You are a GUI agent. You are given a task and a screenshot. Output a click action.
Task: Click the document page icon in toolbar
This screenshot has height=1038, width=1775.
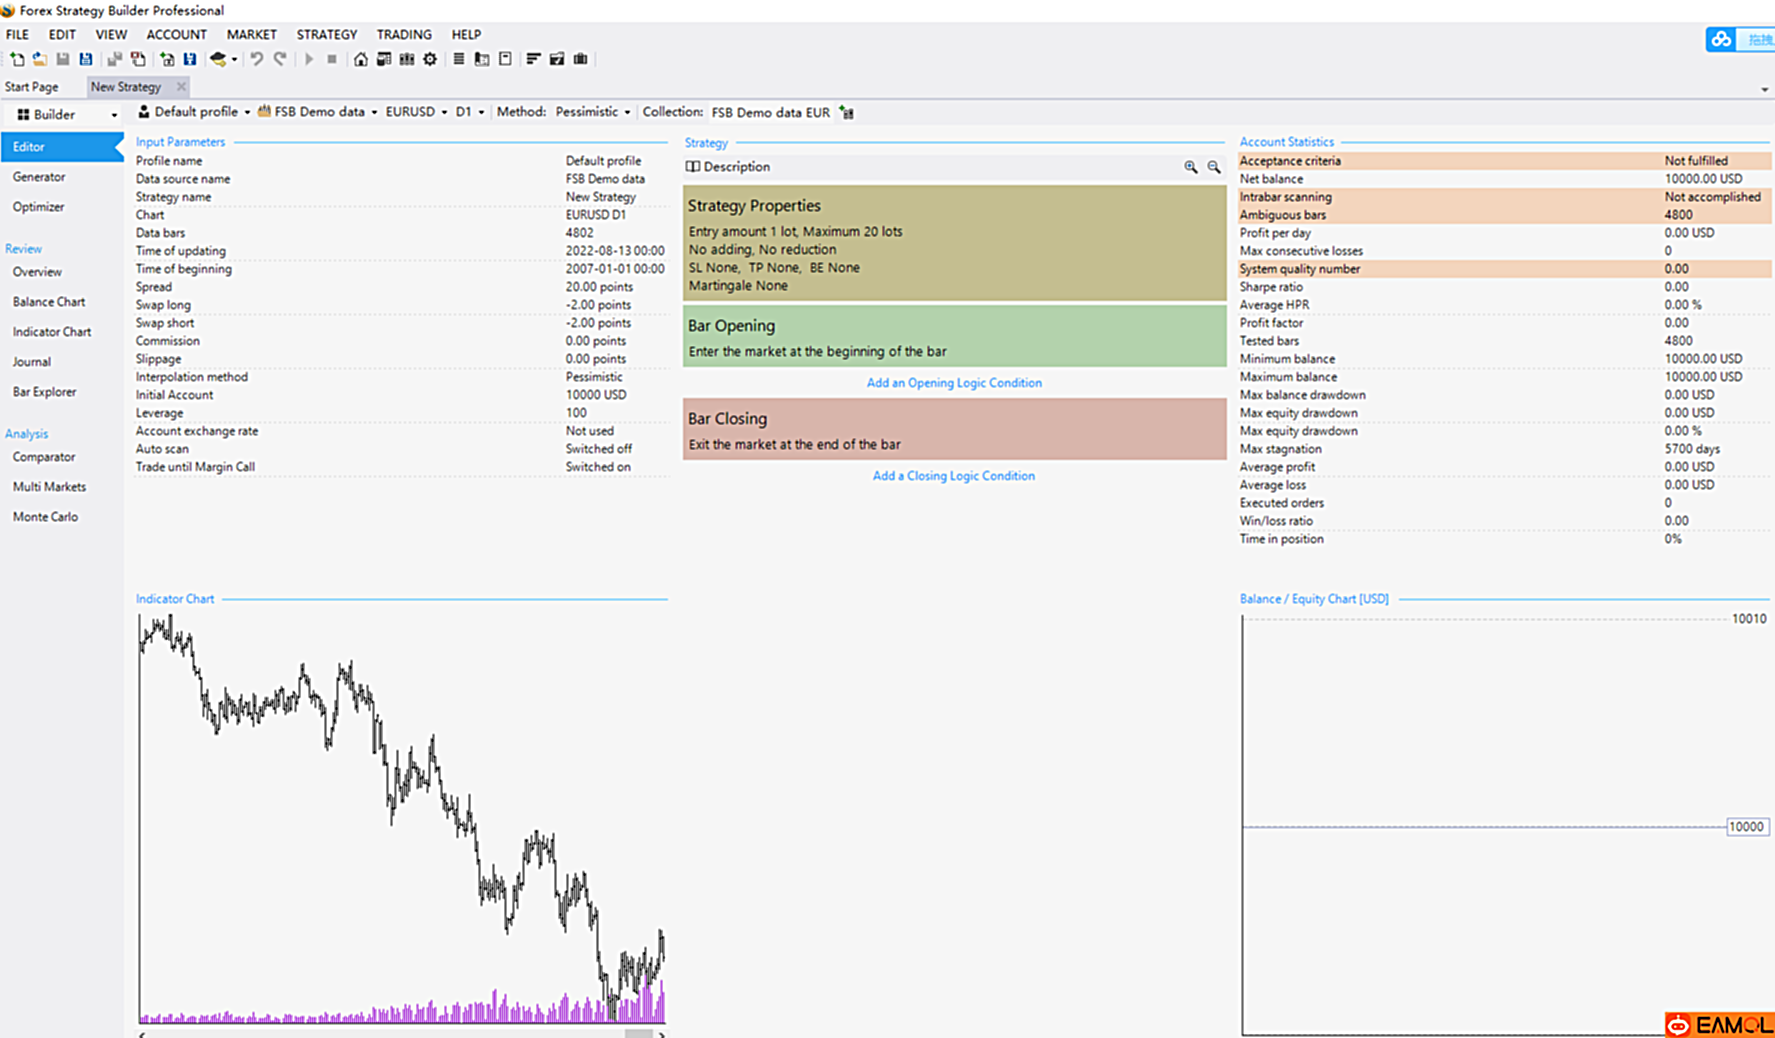pos(505,59)
